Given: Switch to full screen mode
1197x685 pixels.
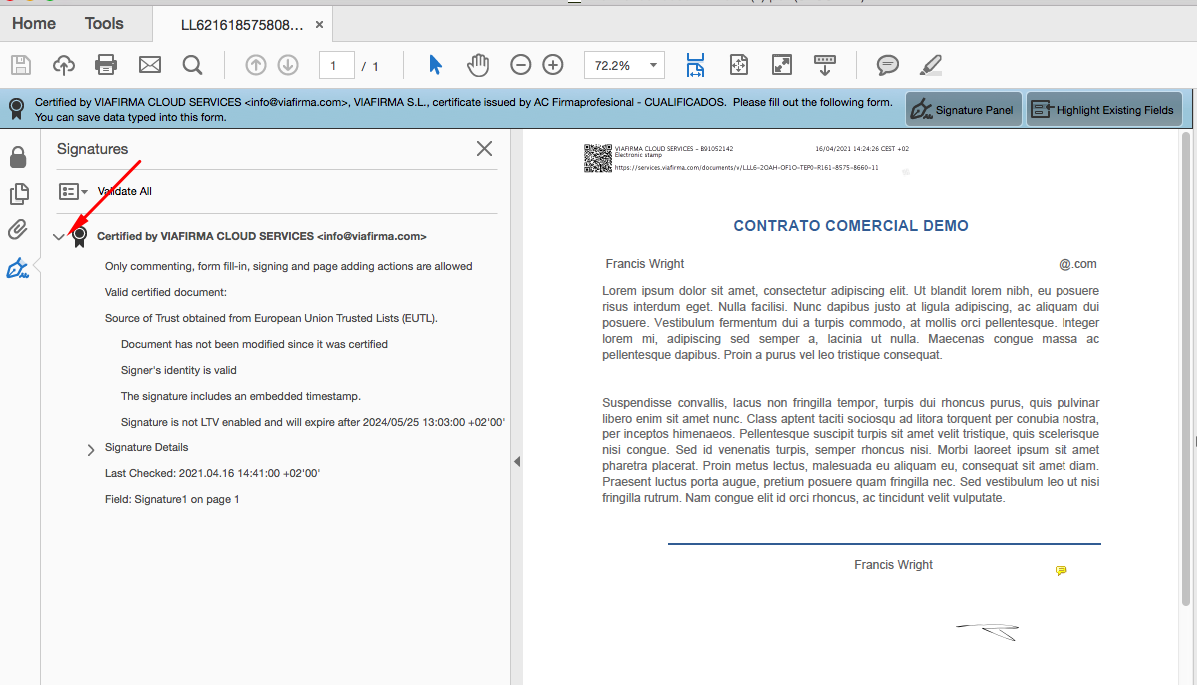Looking at the screenshot, I should click(x=782, y=65).
